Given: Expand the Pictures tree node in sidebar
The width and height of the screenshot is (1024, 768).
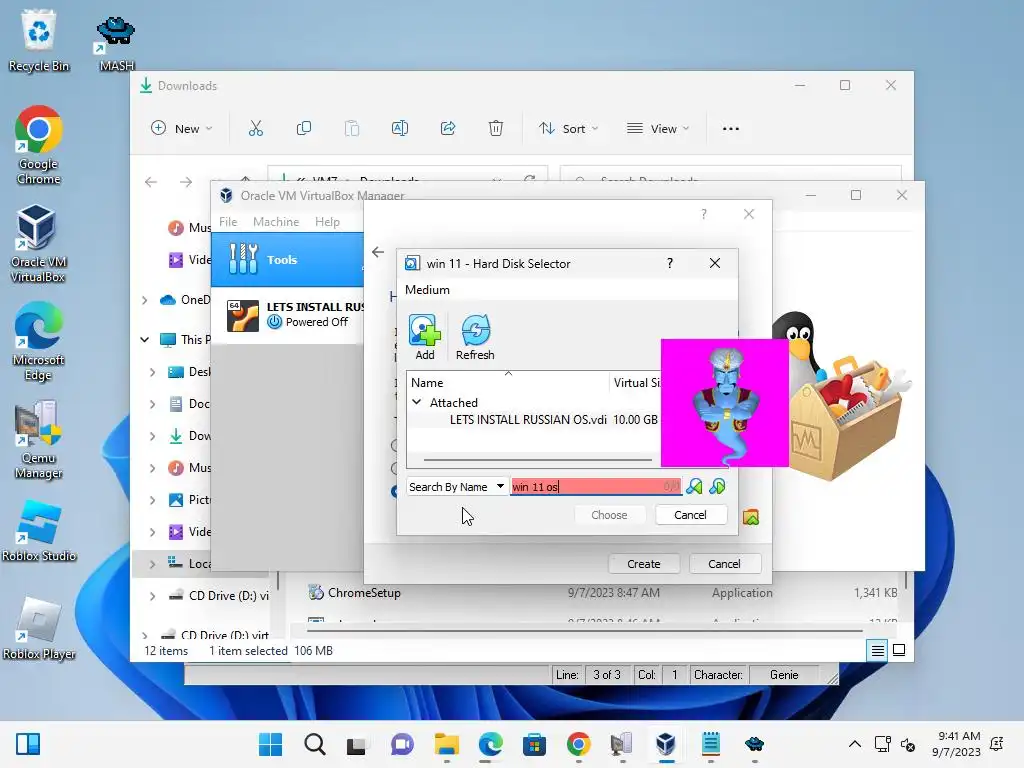Looking at the screenshot, I should (x=152, y=500).
